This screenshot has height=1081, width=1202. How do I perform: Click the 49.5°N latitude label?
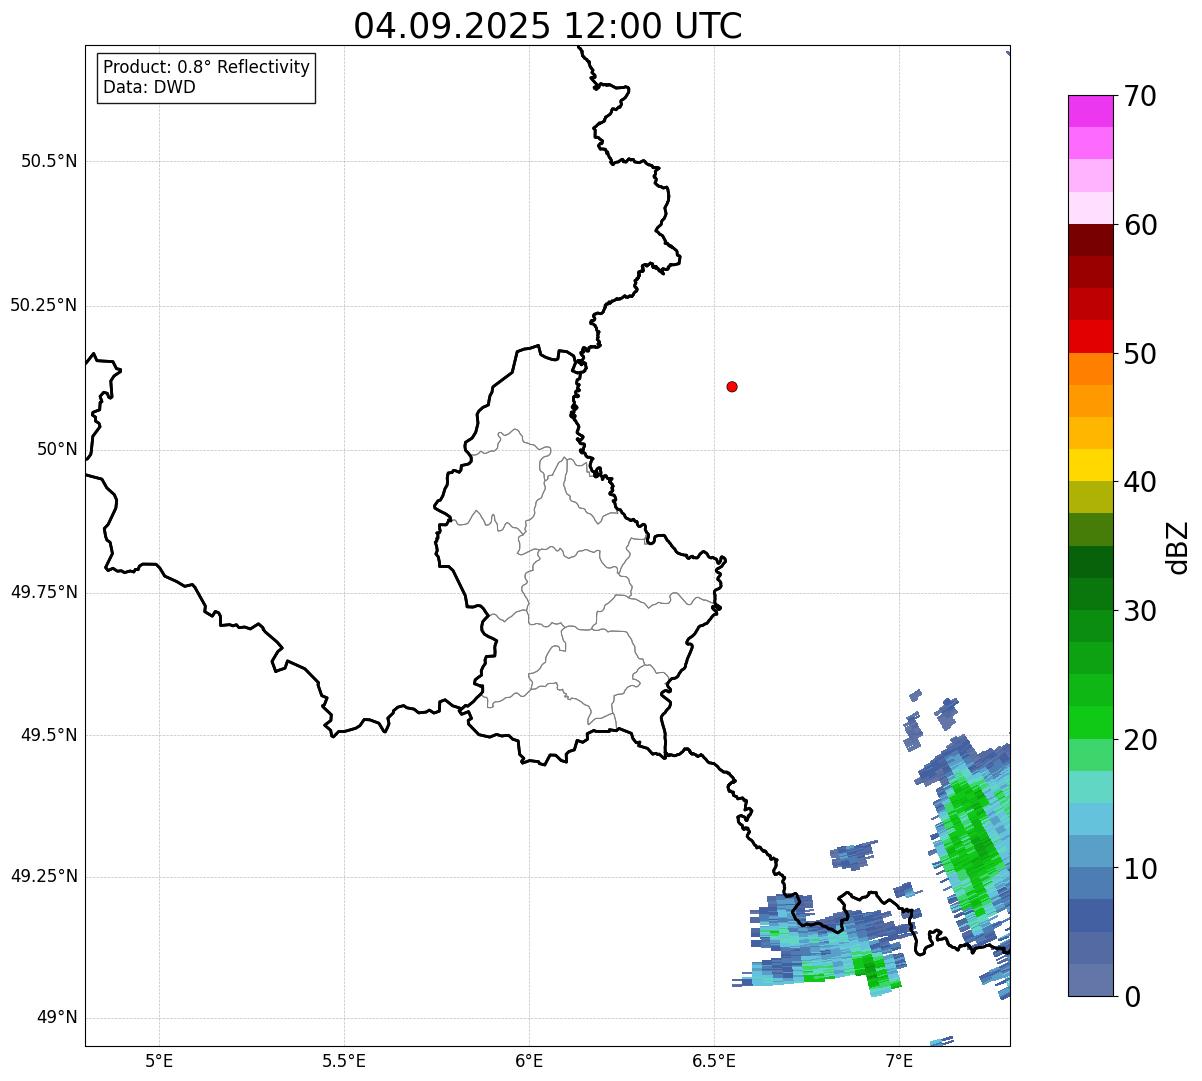pos(49,735)
